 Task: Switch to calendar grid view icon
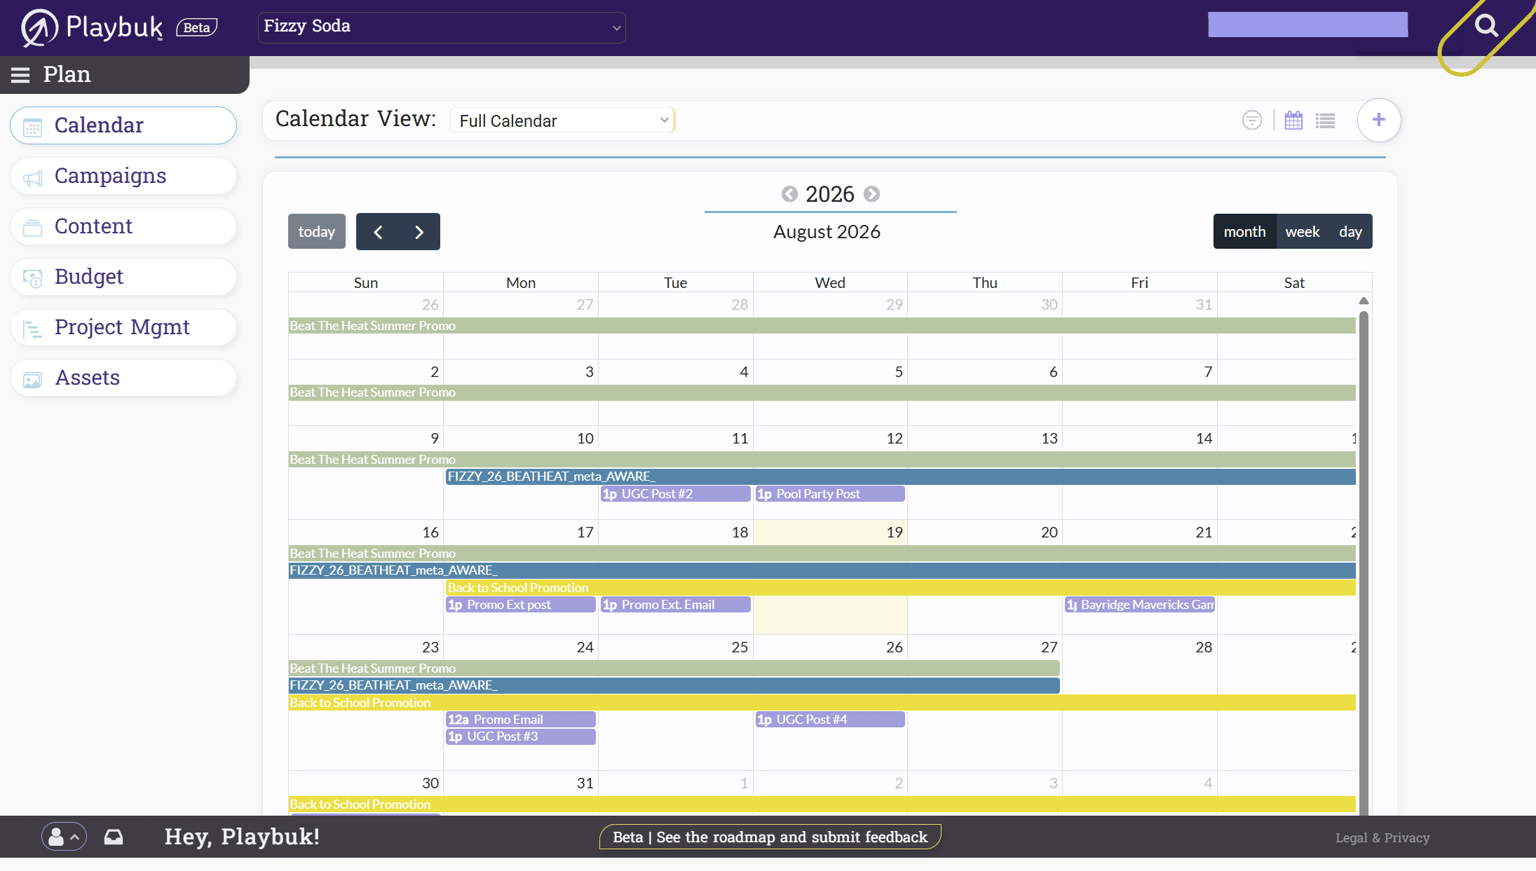point(1293,120)
